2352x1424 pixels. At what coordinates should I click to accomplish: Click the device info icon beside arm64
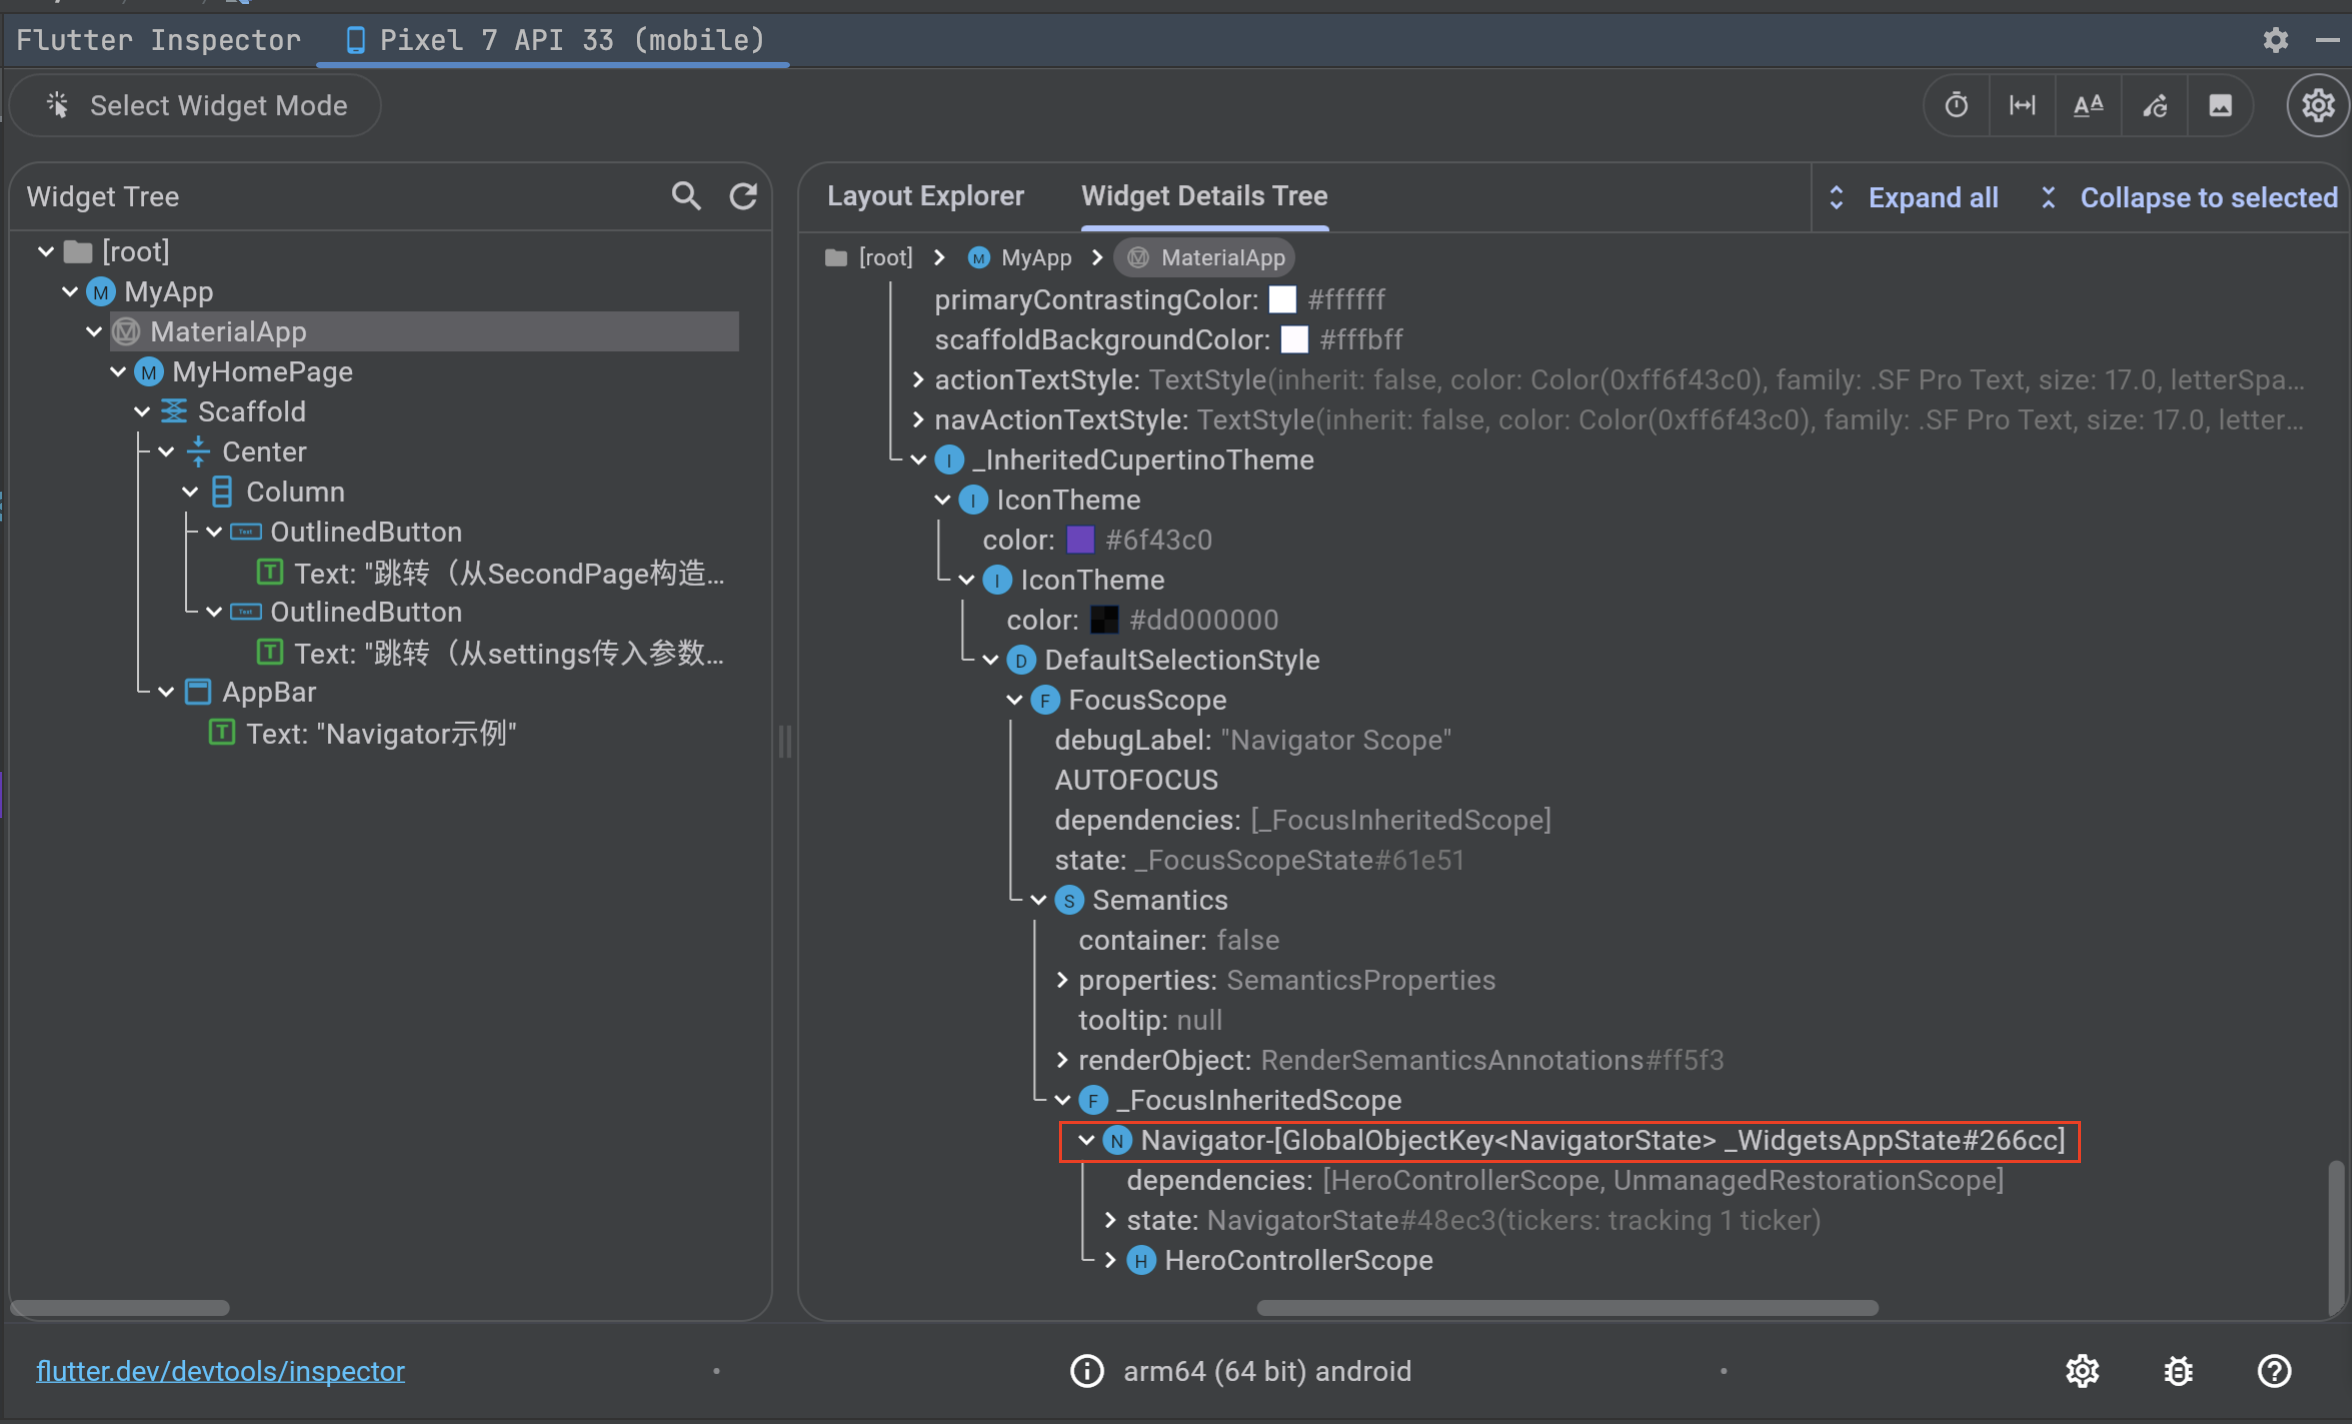tap(1087, 1371)
